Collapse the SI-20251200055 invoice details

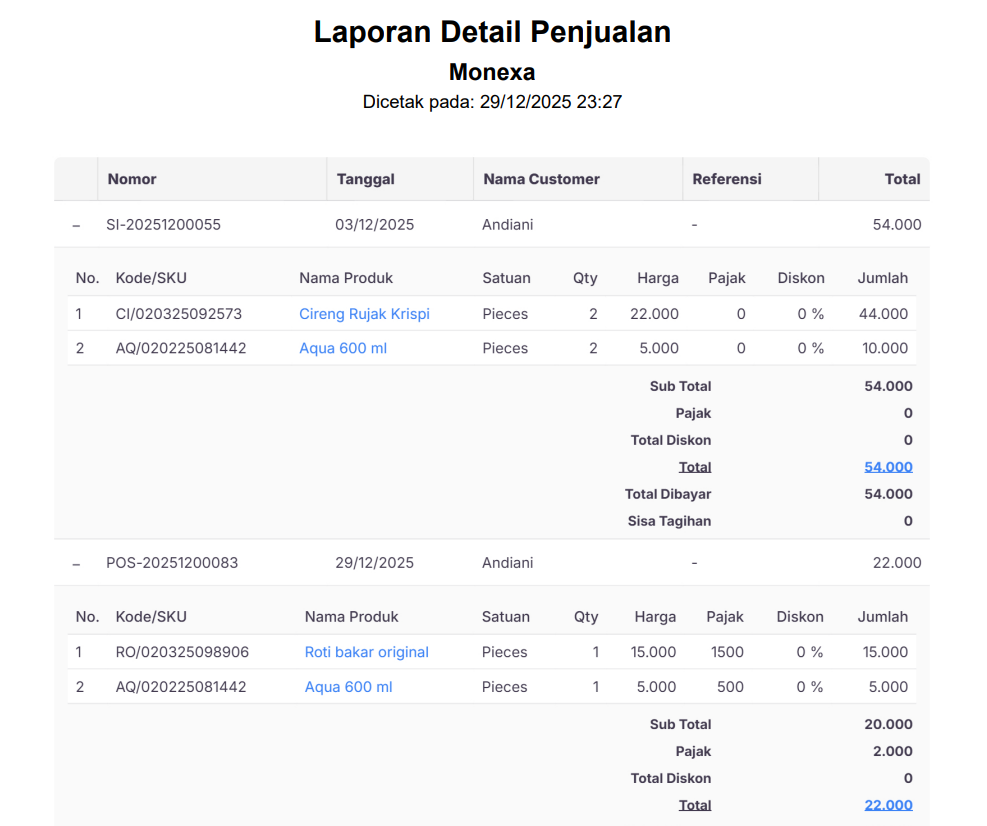coord(76,226)
